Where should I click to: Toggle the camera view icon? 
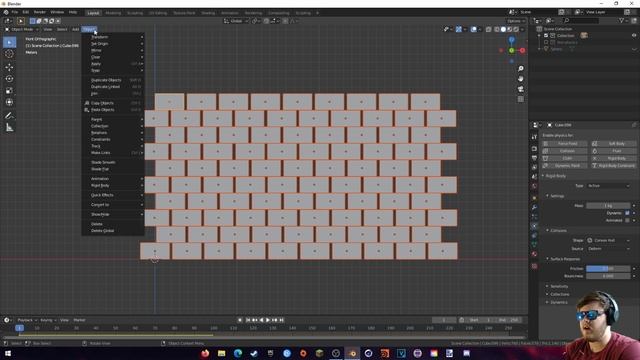[x=520, y=89]
